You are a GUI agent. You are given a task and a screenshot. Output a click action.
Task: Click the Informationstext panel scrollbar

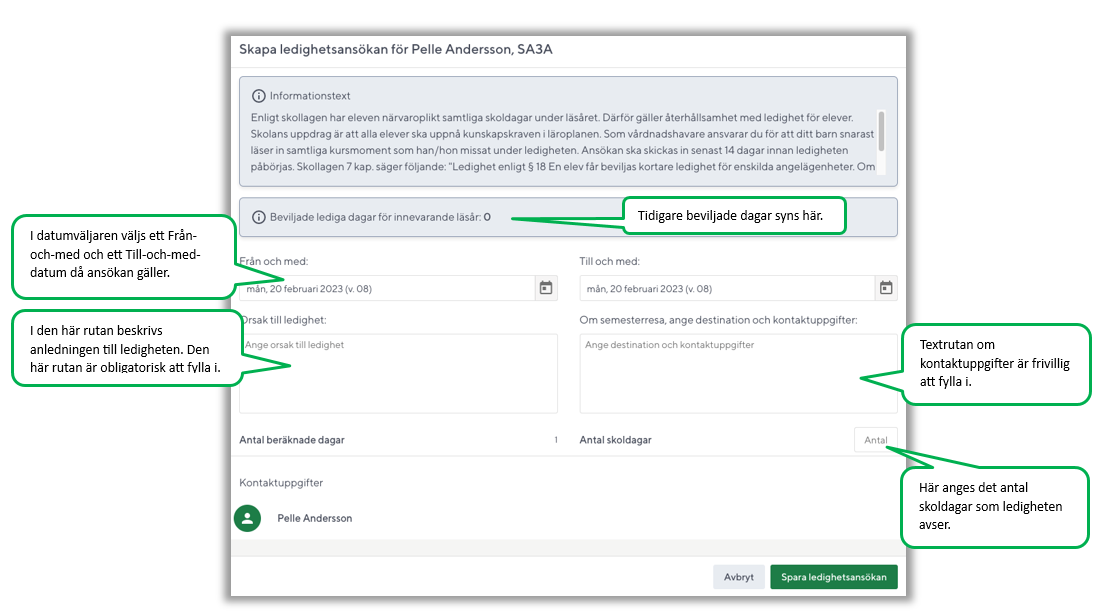[x=881, y=130]
